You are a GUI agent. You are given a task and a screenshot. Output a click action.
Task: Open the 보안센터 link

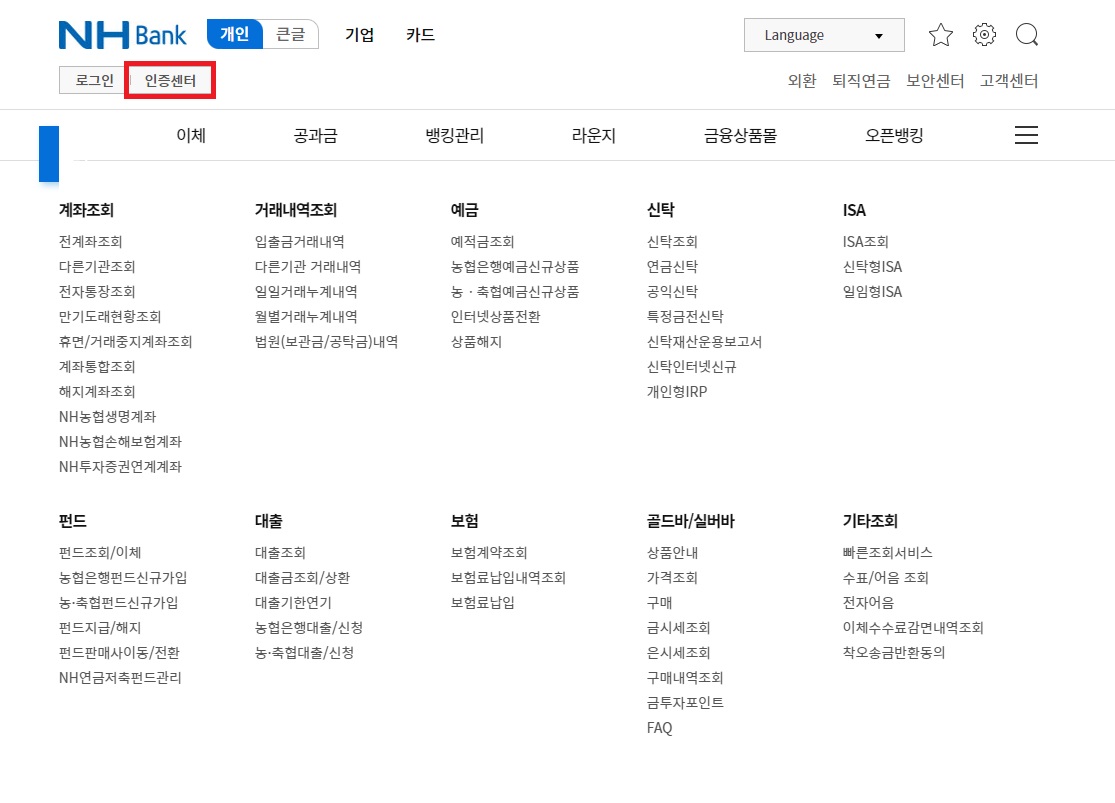935,81
